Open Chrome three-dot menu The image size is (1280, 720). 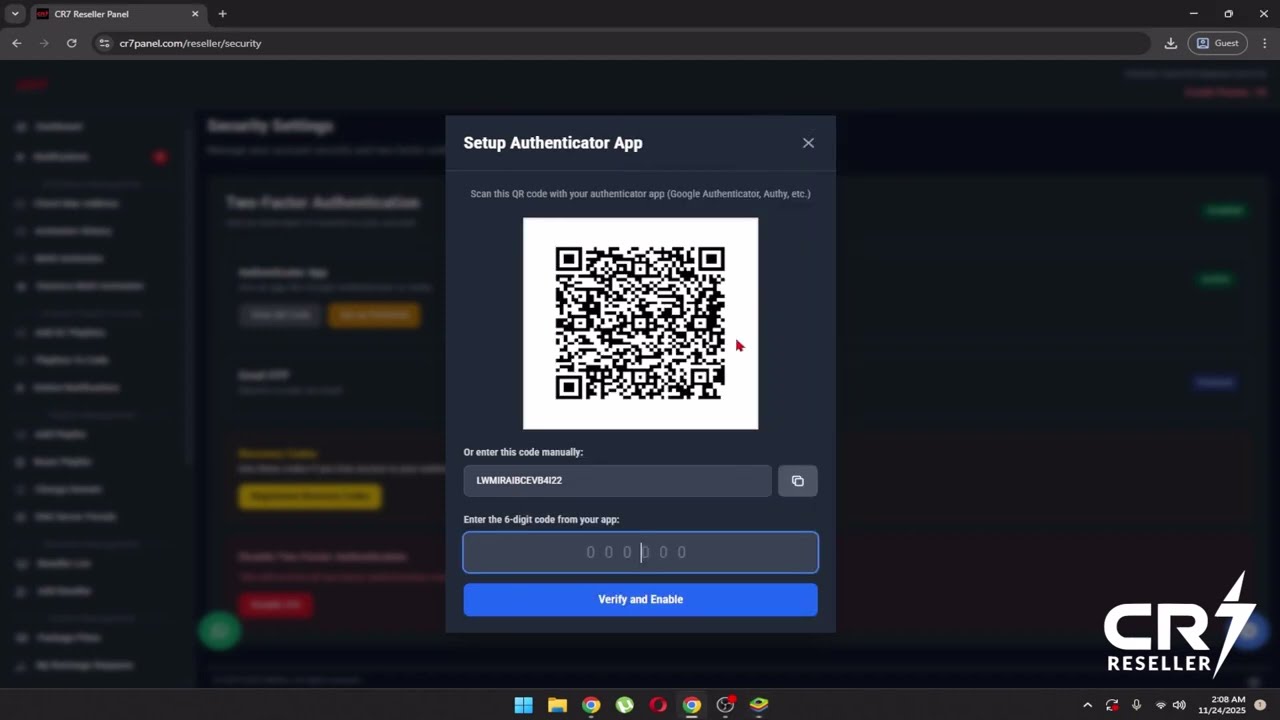coord(1264,43)
